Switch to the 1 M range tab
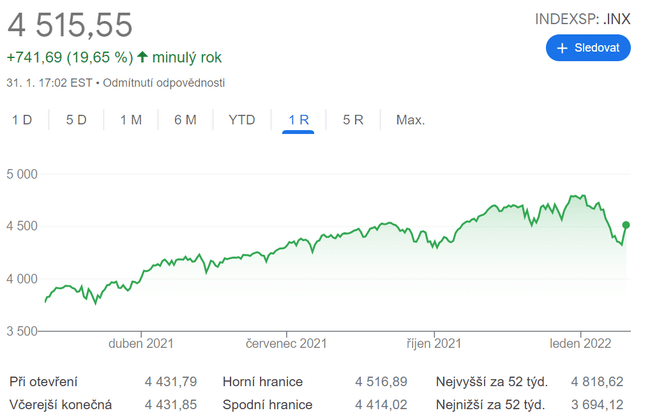Image resolution: width=650 pixels, height=418 pixels. tap(131, 120)
